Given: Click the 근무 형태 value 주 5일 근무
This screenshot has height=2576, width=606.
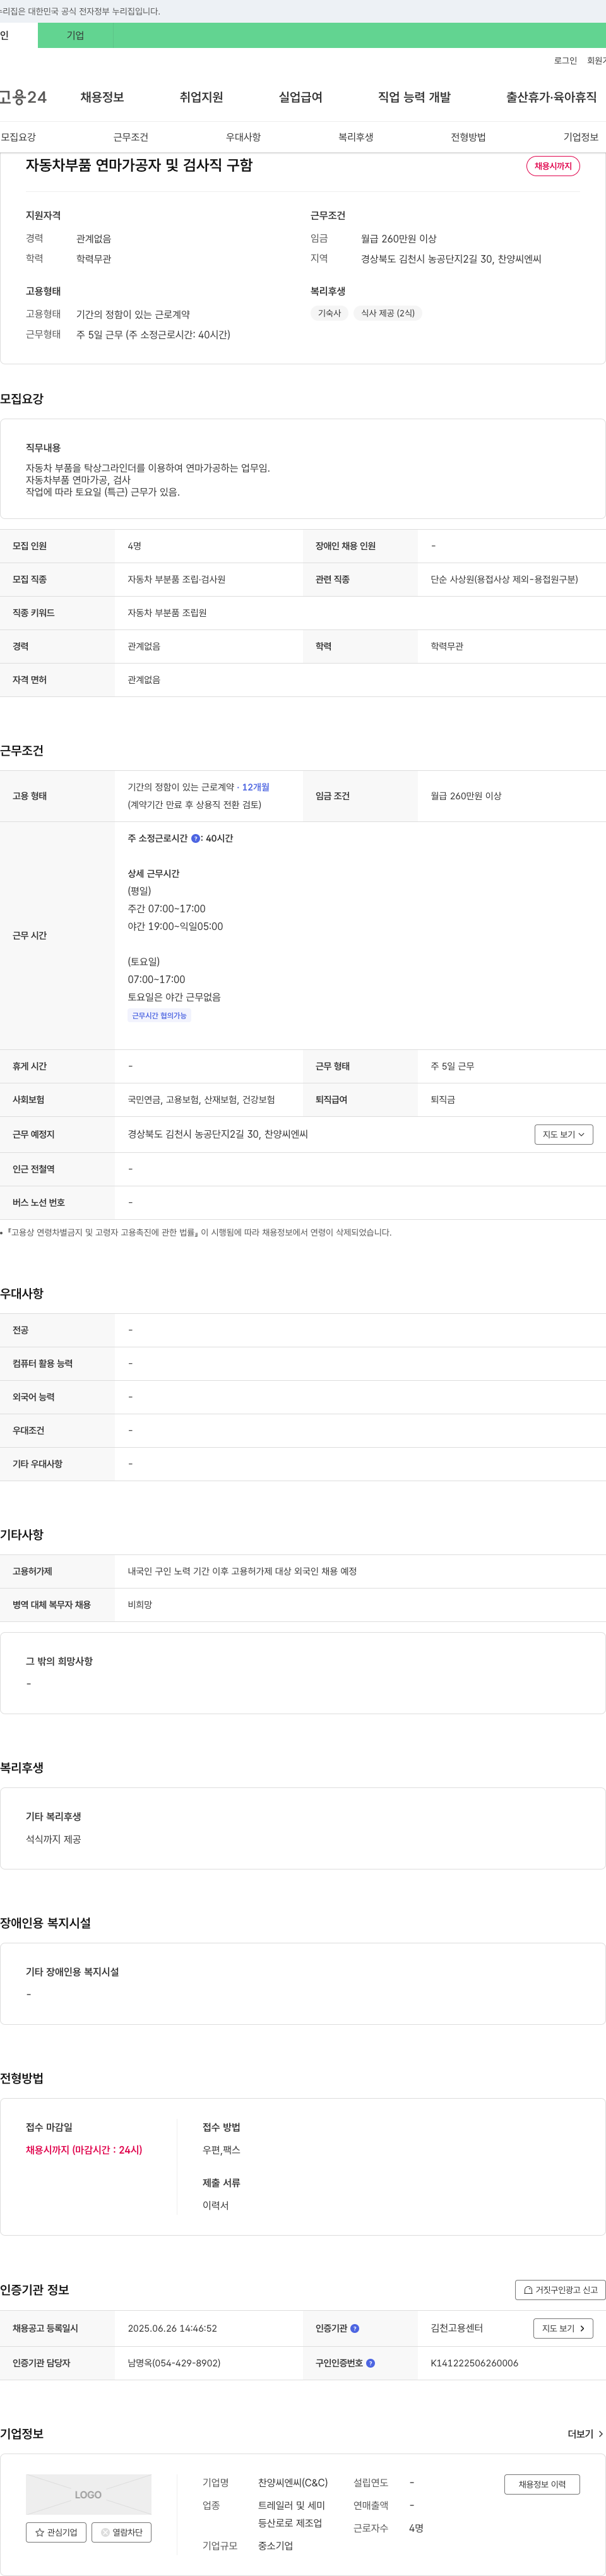Looking at the screenshot, I should (x=452, y=1066).
